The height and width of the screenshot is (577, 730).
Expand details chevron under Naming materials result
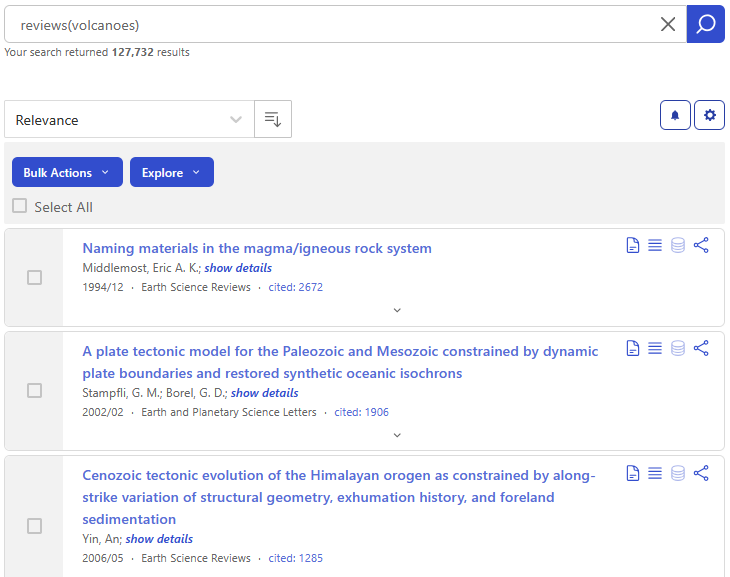(397, 310)
